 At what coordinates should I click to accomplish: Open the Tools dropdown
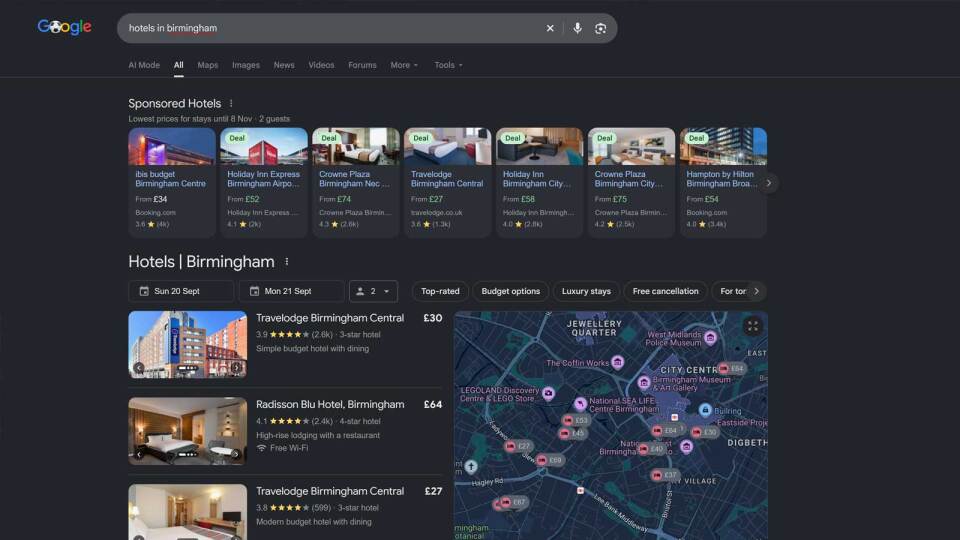tap(448, 65)
